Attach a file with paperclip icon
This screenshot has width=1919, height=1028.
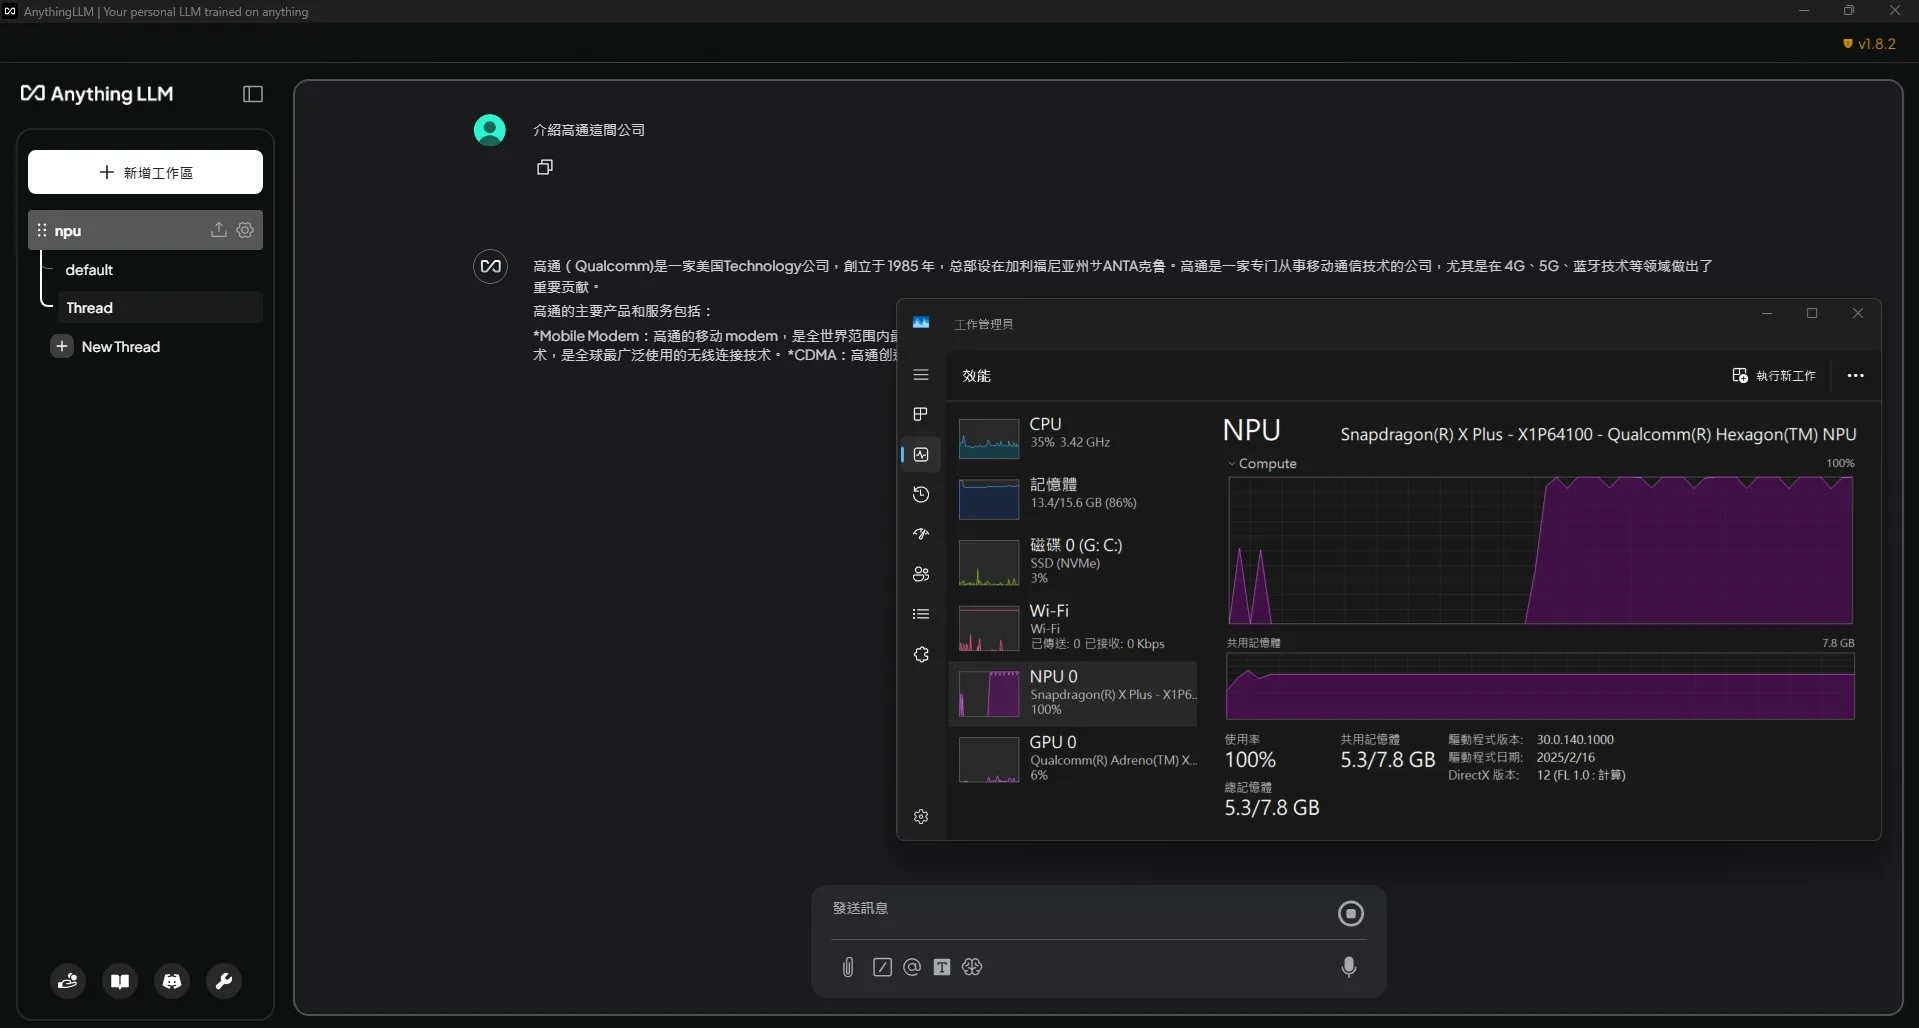pos(848,967)
